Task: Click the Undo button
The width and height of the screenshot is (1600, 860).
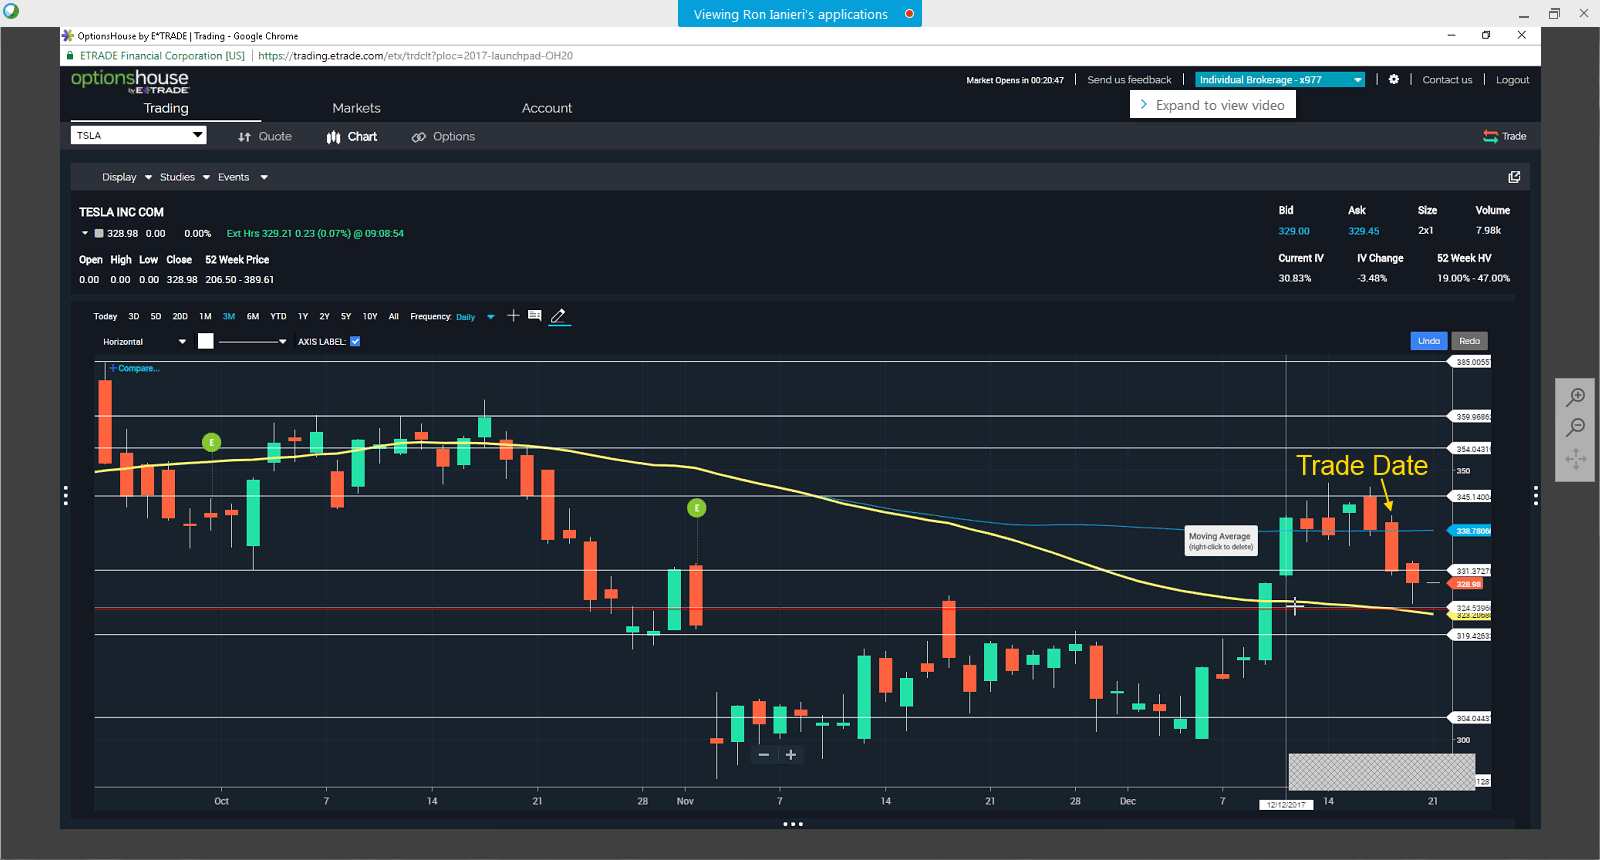Action: click(1429, 341)
